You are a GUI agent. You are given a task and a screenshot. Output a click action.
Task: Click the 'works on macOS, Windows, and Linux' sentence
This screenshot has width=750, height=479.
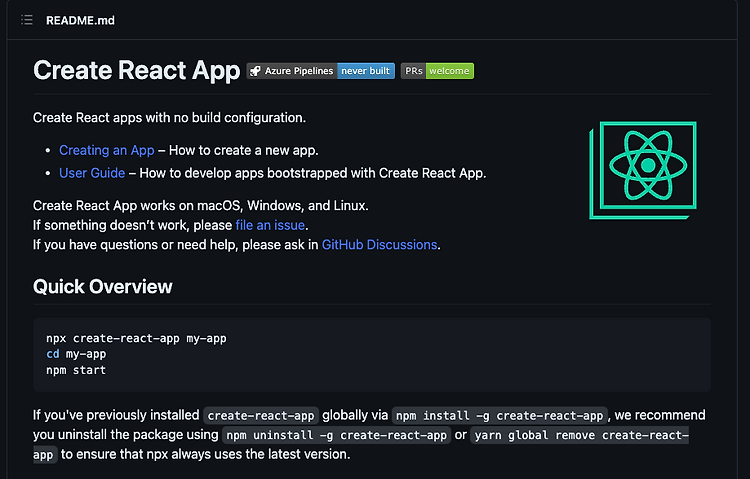coord(200,206)
